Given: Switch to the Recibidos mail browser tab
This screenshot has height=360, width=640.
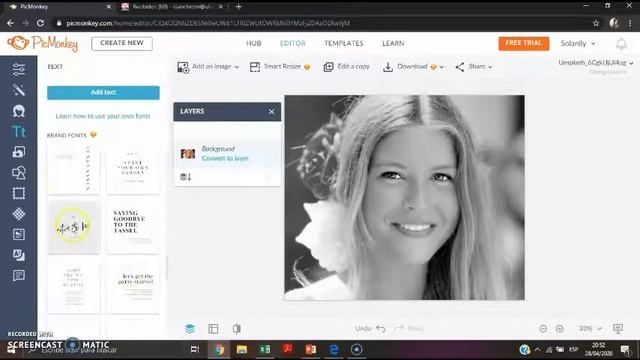Looking at the screenshot, I should coord(172,7).
